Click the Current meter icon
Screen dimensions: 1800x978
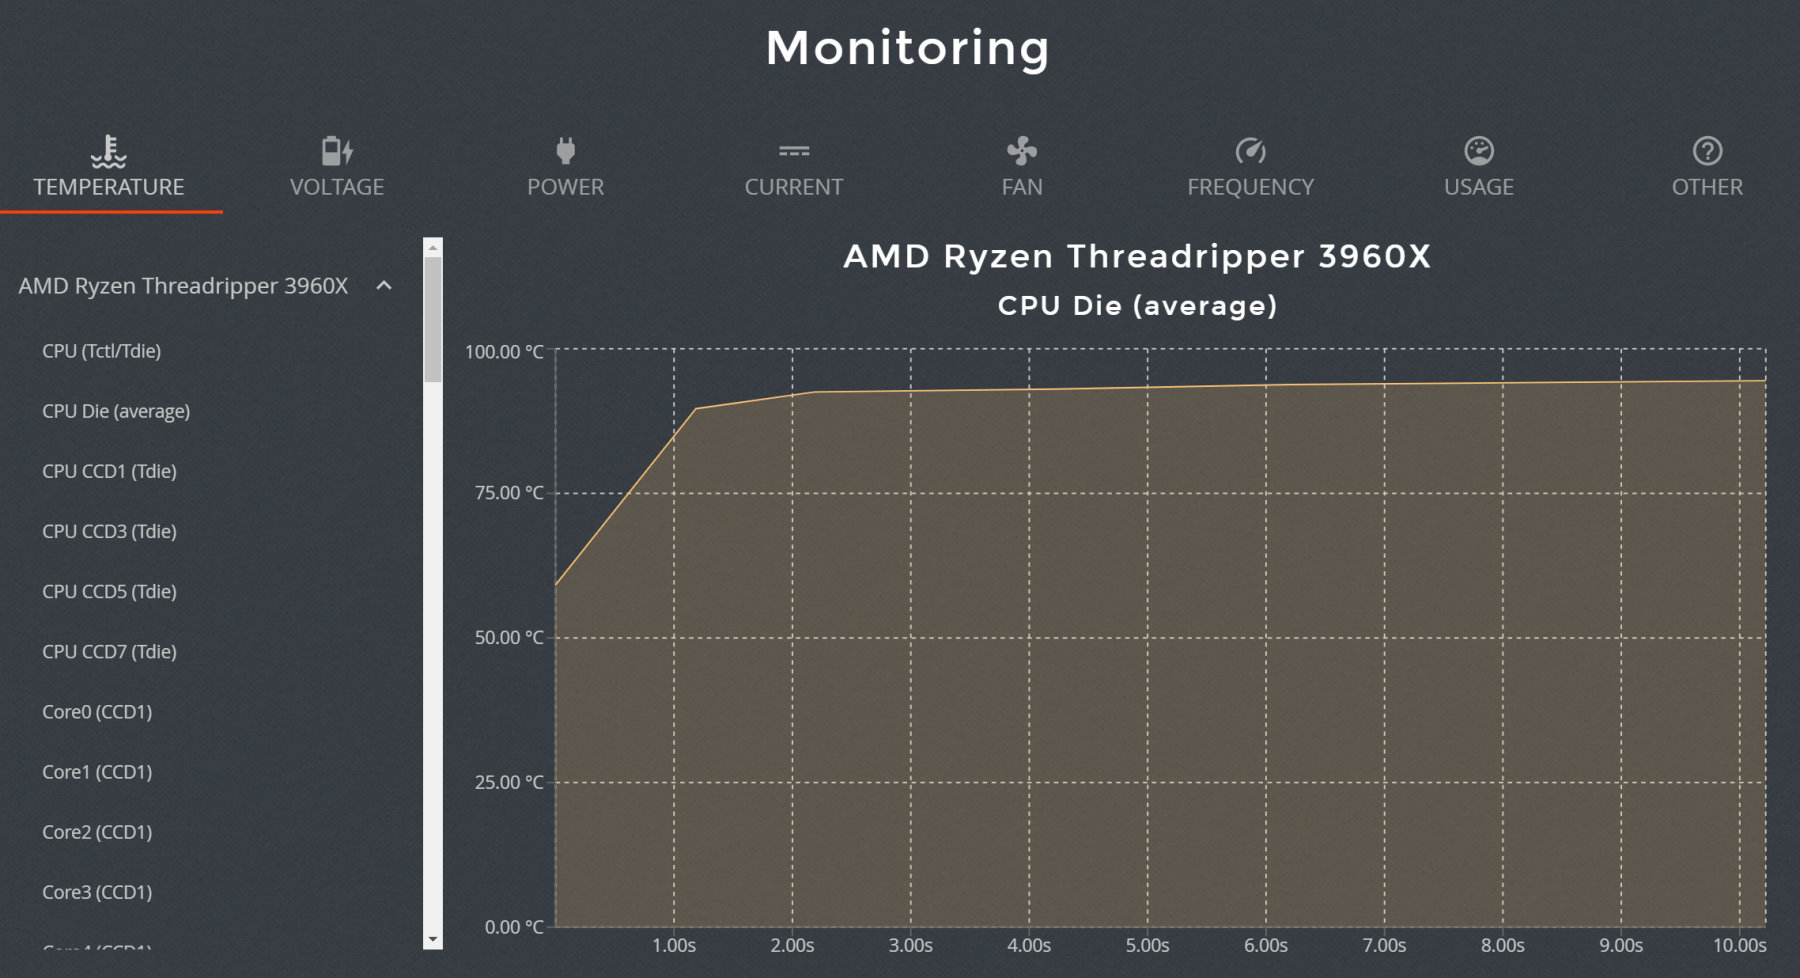794,151
